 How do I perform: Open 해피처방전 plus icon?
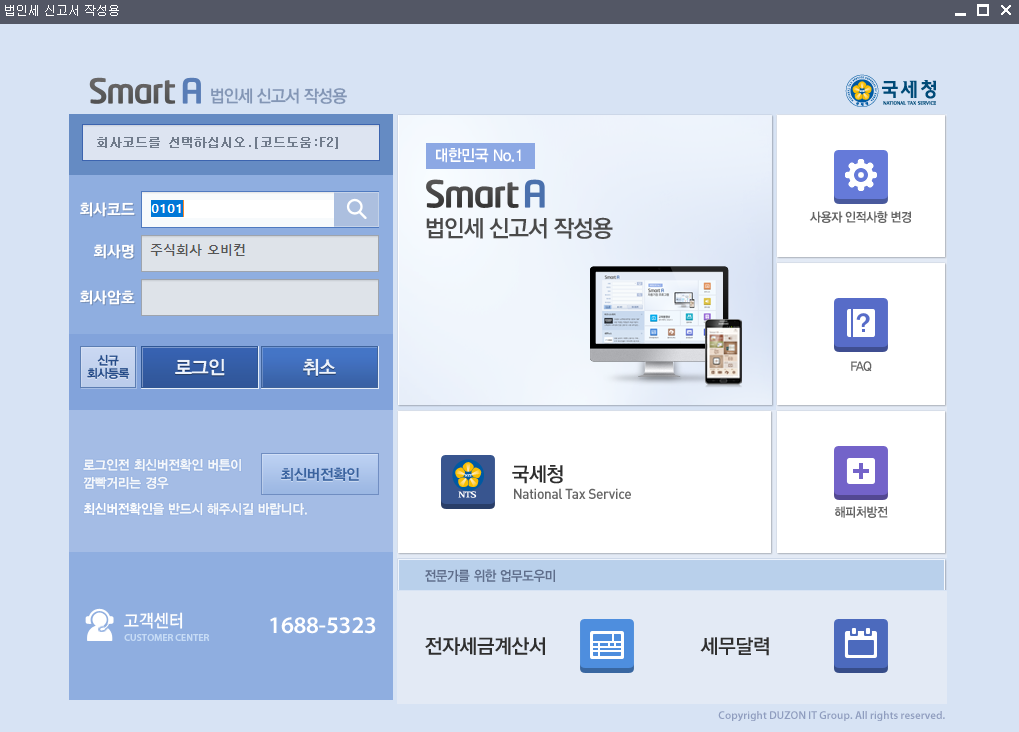[x=860, y=472]
